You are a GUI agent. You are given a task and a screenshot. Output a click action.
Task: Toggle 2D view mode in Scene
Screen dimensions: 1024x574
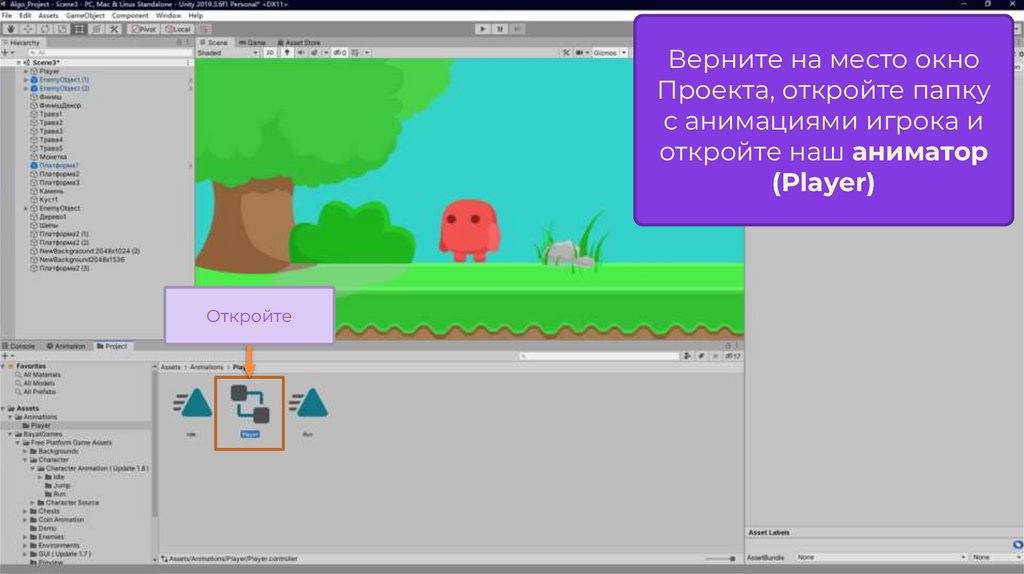click(x=270, y=52)
